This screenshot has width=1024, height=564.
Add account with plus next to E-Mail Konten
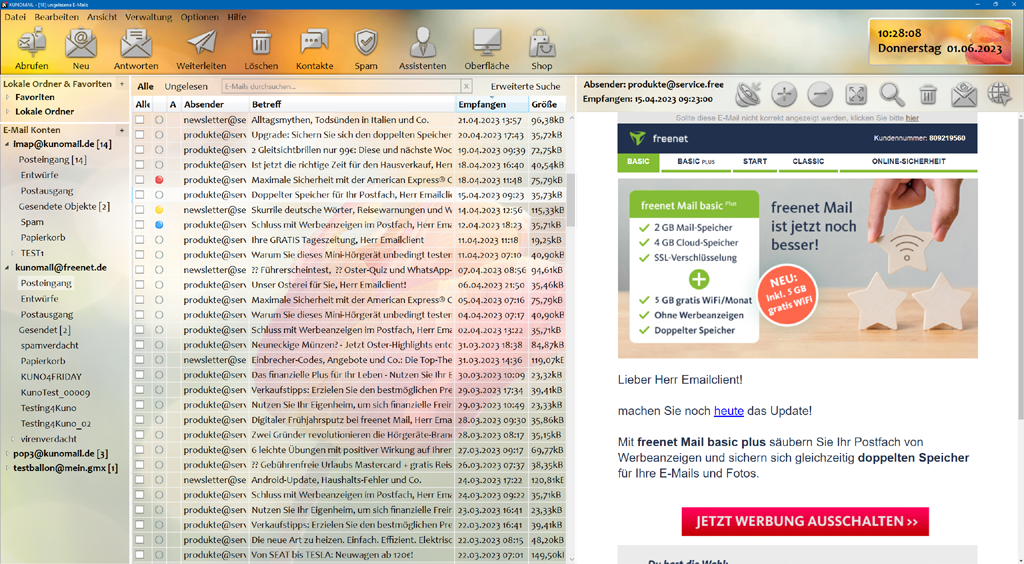[121, 130]
